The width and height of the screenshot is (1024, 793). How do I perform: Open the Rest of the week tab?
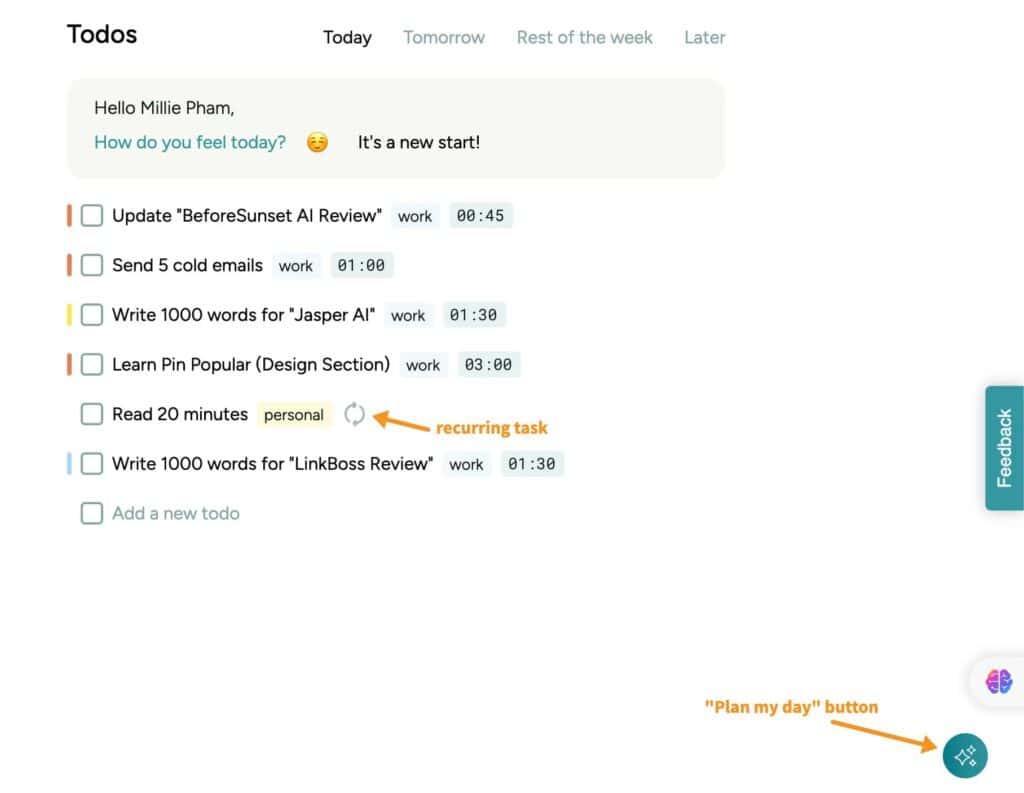tap(584, 37)
